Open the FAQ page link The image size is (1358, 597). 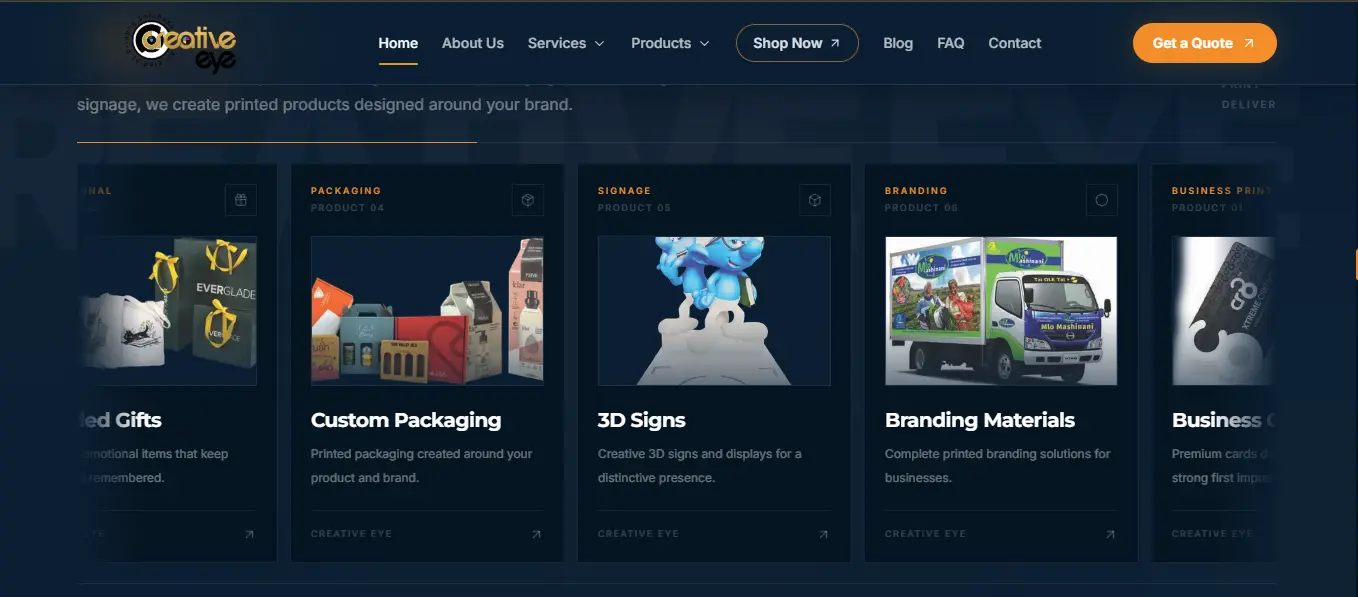[951, 43]
